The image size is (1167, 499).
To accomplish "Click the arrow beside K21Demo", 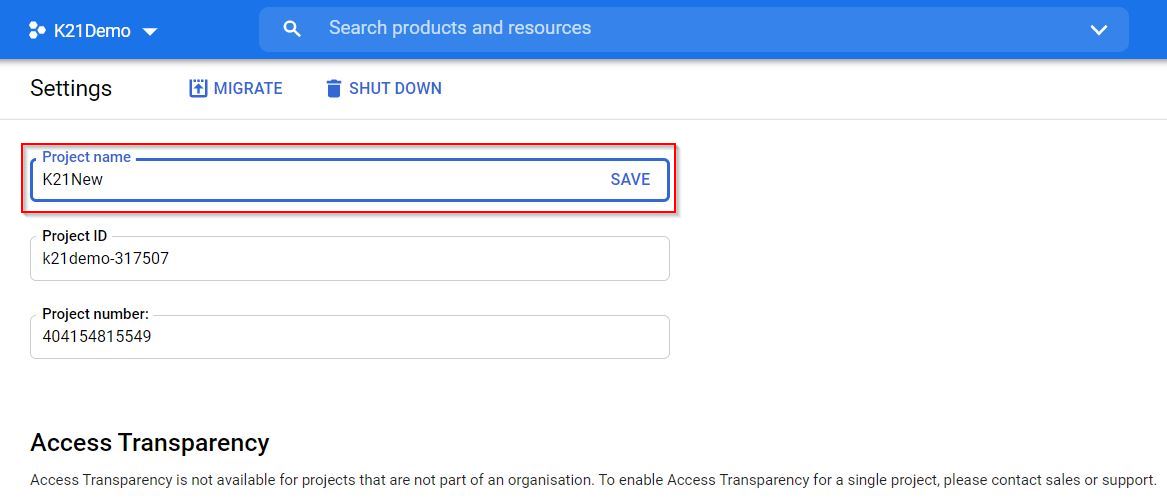I will click(150, 31).
